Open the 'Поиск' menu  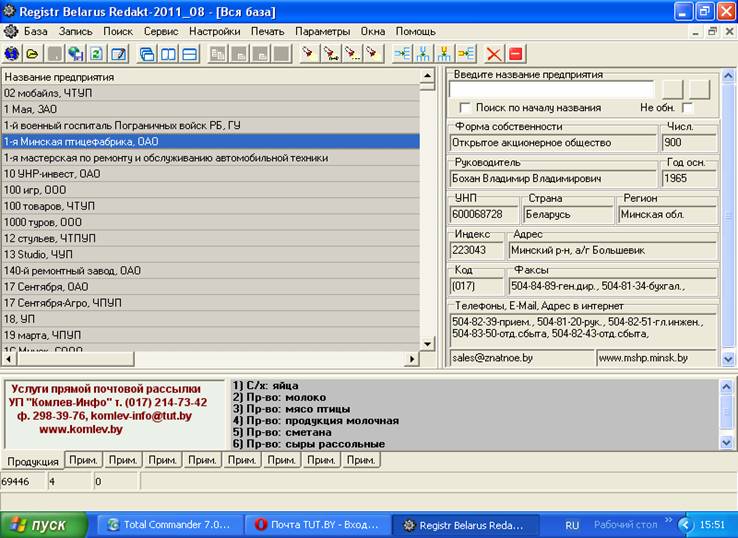tap(118, 31)
